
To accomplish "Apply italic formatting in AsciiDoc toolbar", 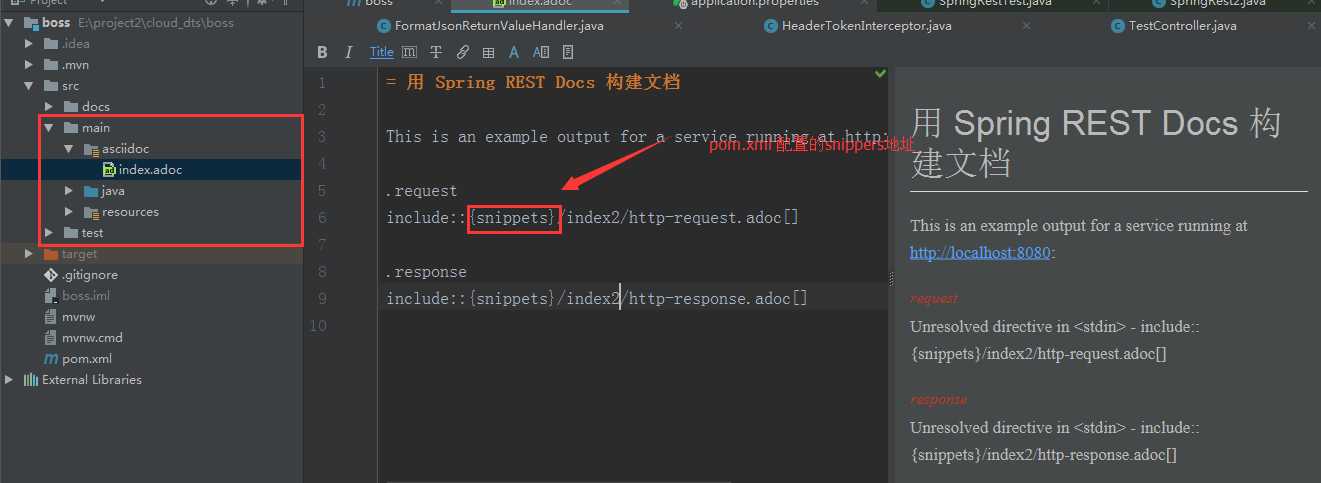I will 349,52.
